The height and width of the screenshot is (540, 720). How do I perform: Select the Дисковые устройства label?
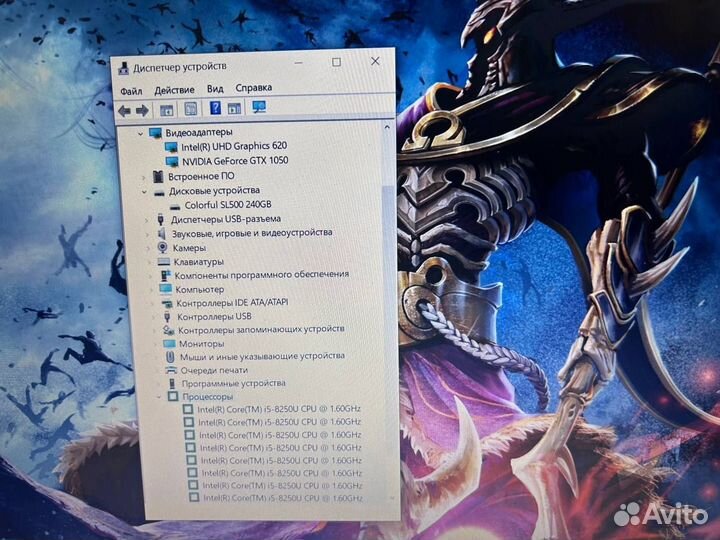(x=214, y=190)
